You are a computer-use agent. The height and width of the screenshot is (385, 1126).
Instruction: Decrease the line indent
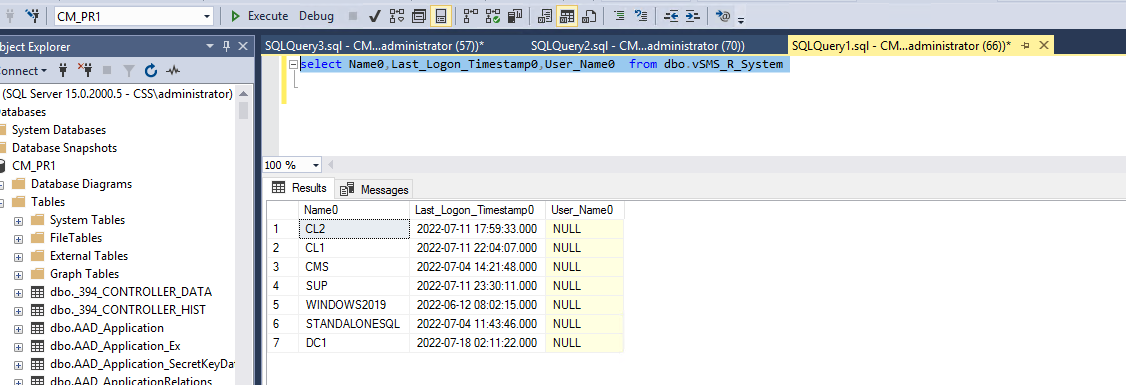tap(671, 16)
